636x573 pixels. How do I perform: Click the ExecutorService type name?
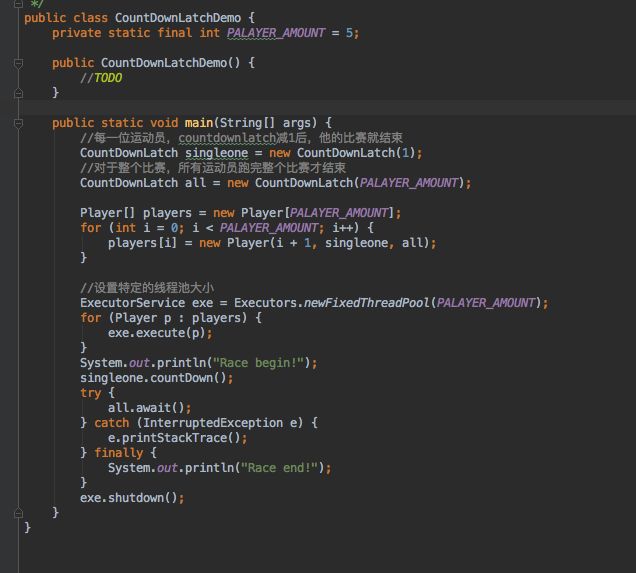pyautogui.click(x=132, y=303)
